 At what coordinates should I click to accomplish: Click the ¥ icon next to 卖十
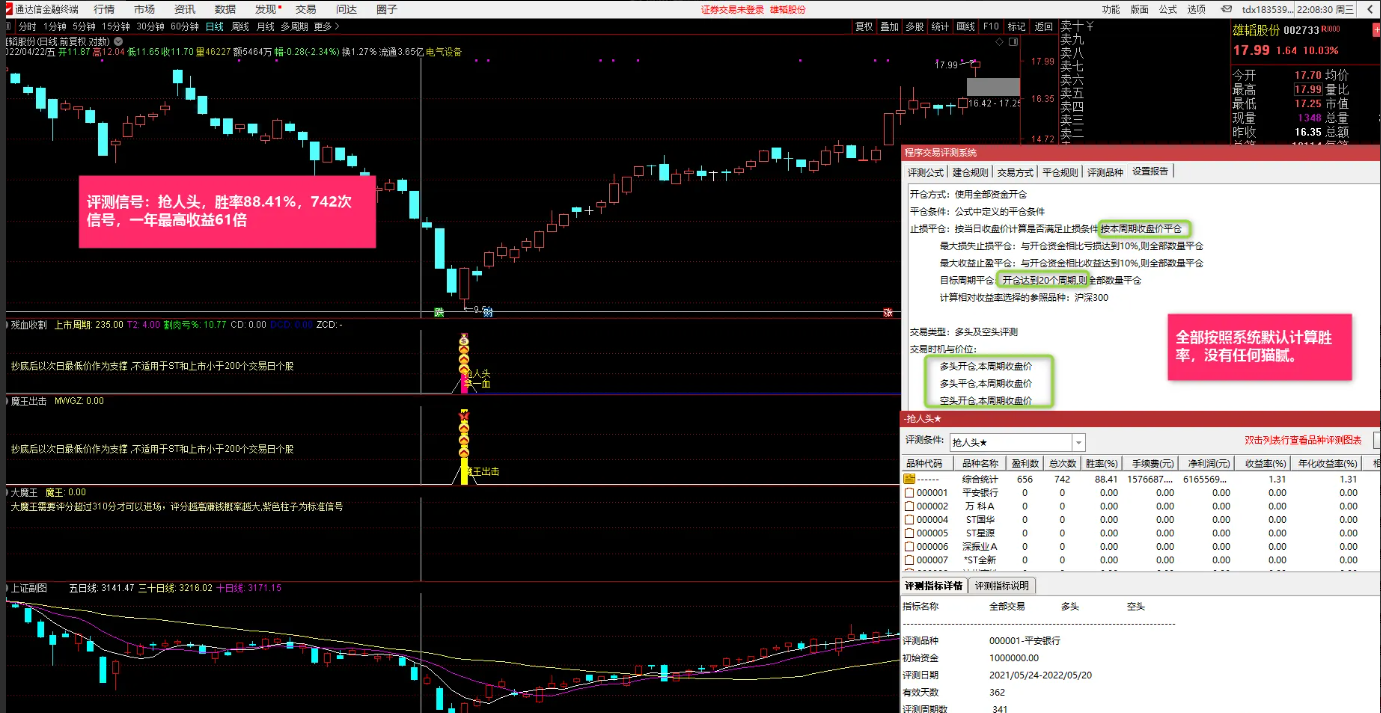click(x=1090, y=25)
